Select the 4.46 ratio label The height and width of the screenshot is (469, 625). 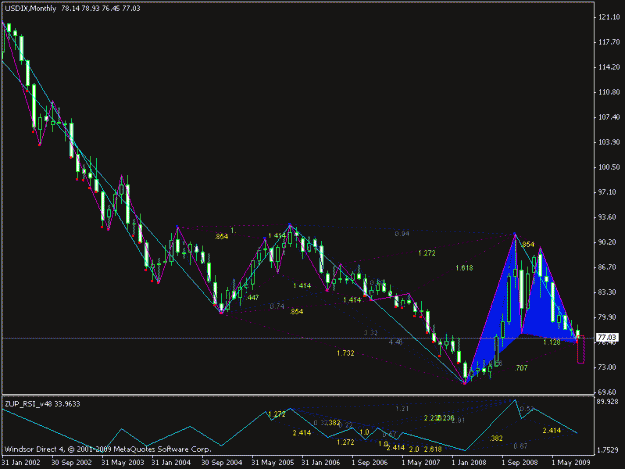tap(395, 342)
